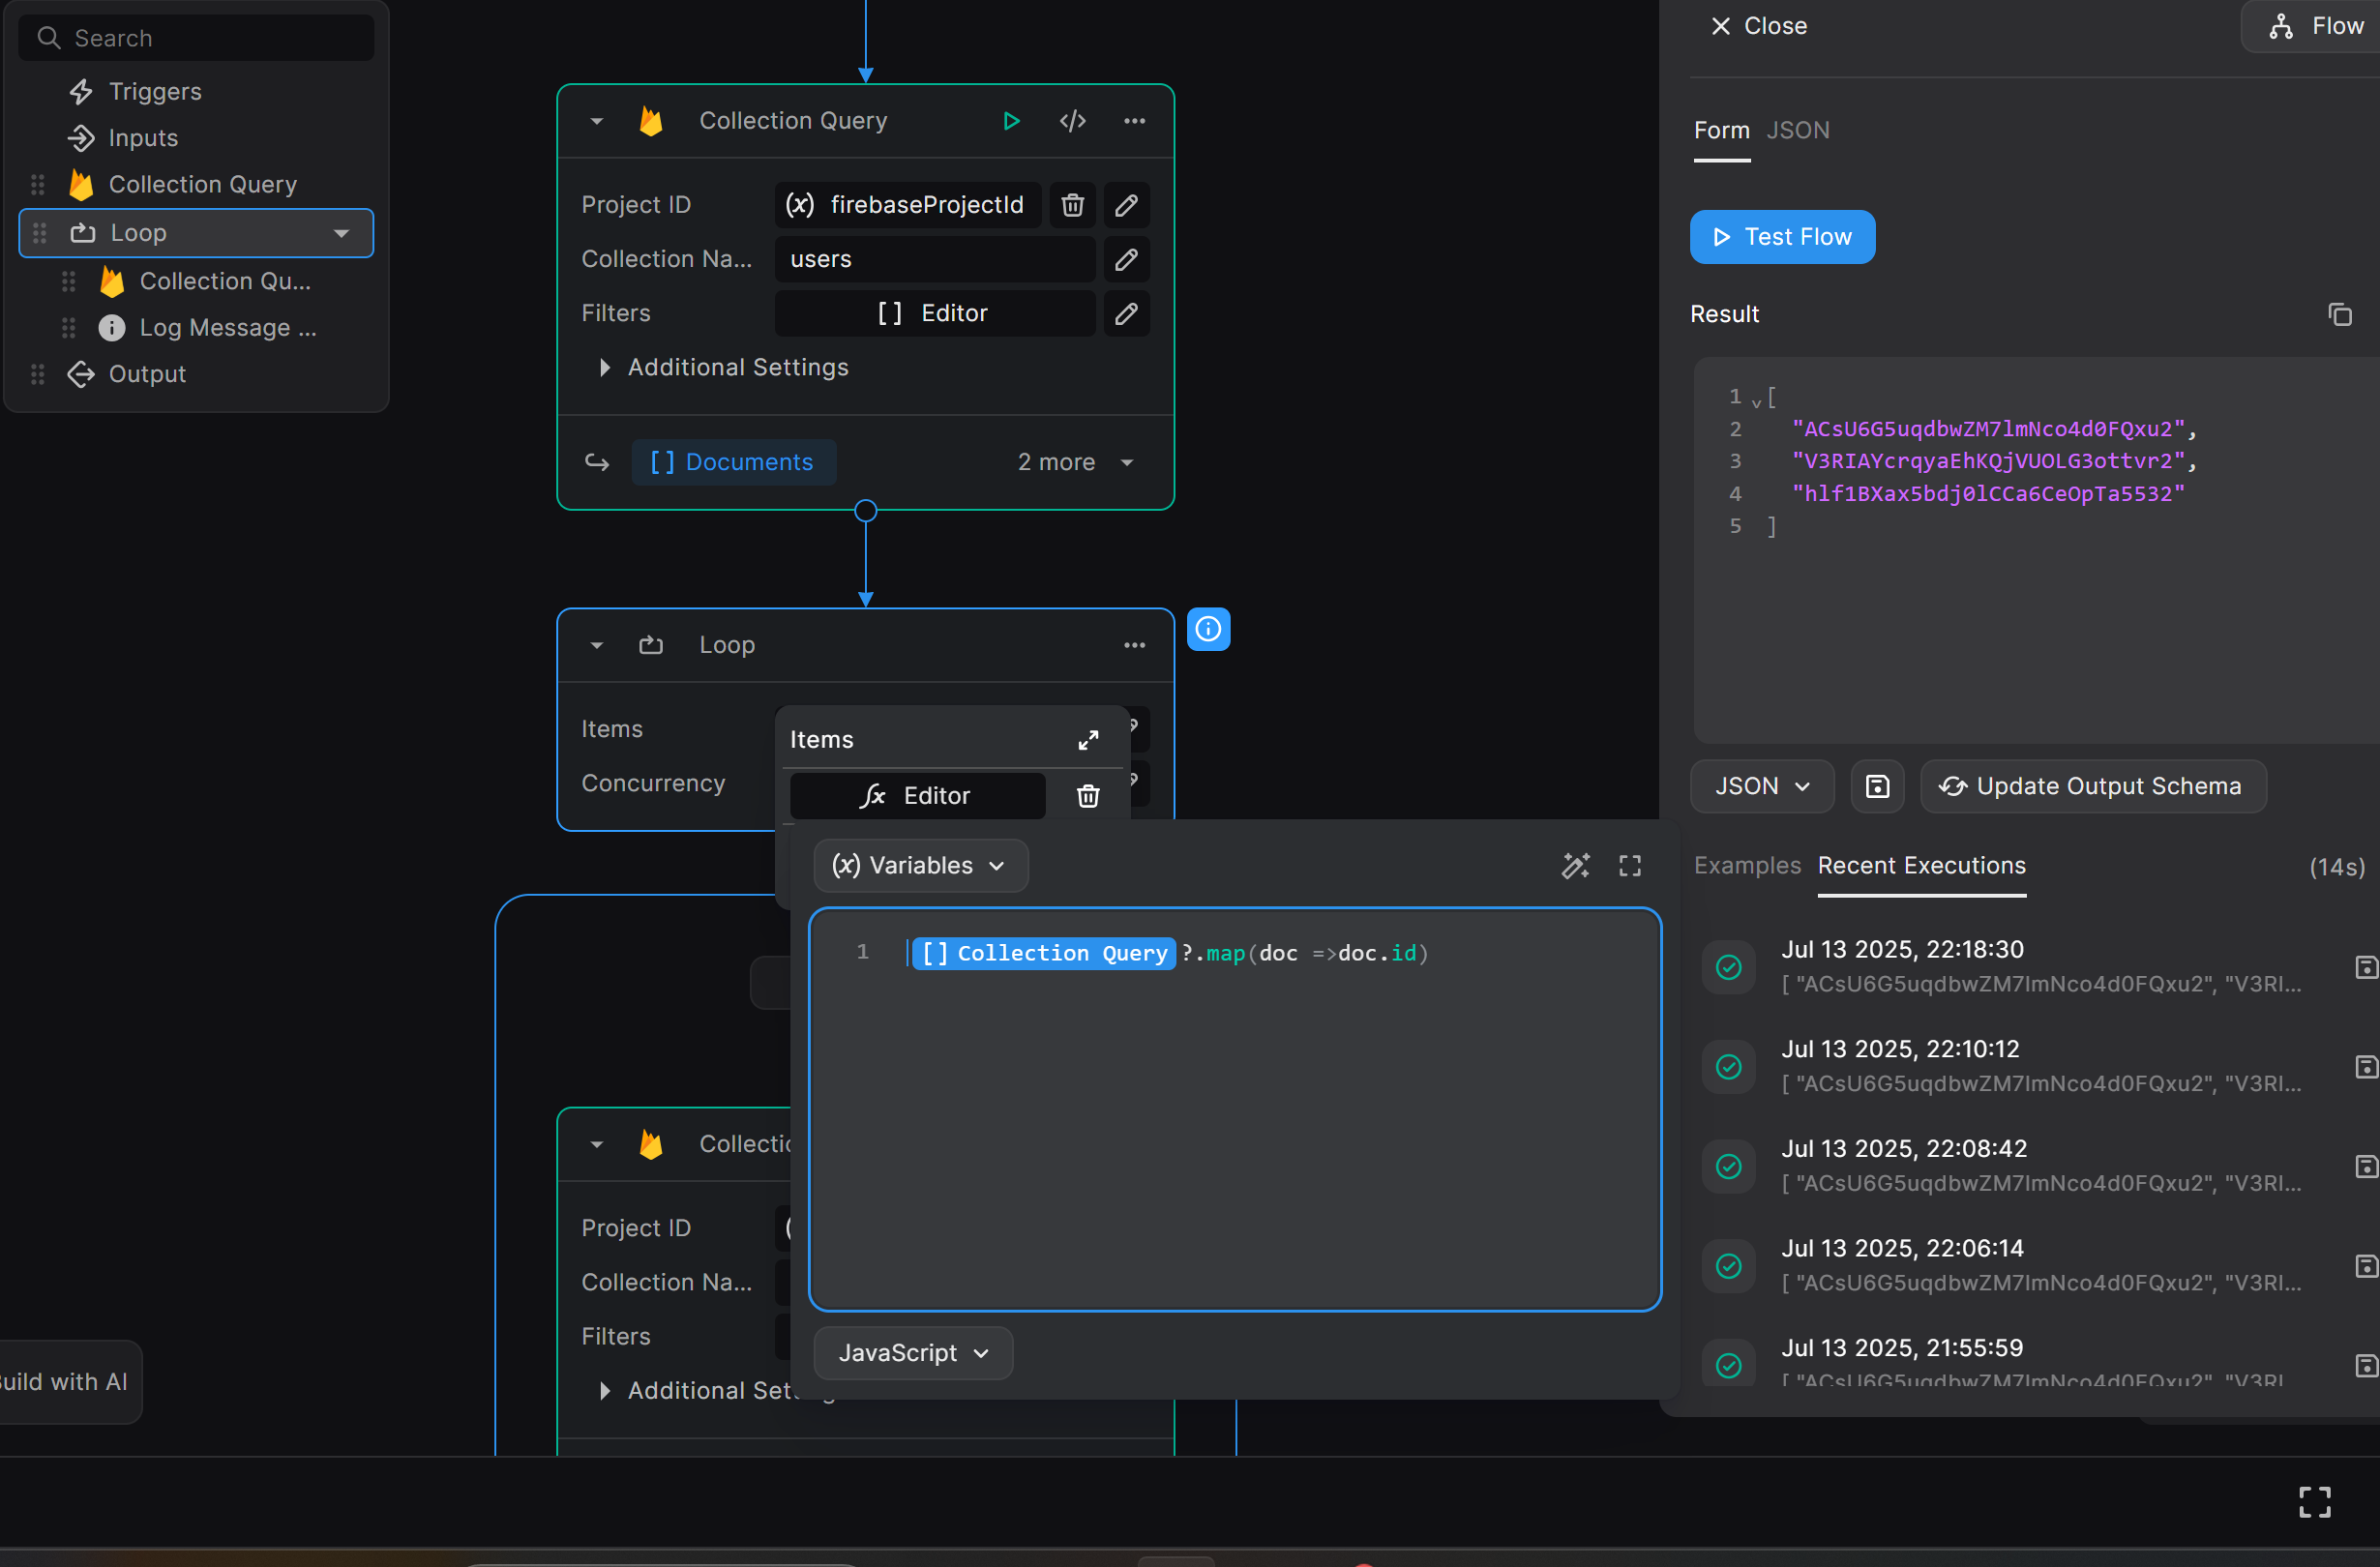Image resolution: width=2380 pixels, height=1567 pixels.
Task: Delete the Items Editor expression trash icon
Action: [1088, 796]
